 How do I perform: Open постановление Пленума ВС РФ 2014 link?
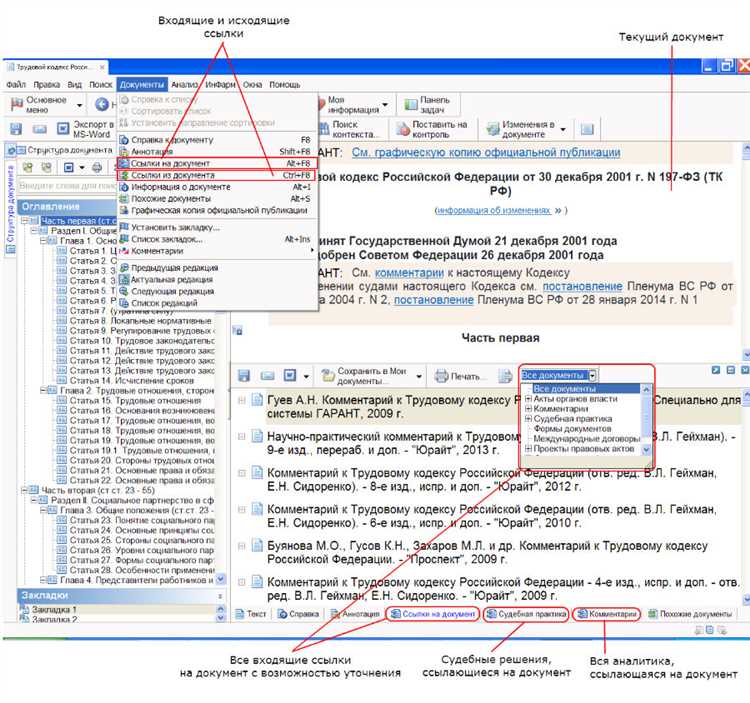[x=433, y=300]
